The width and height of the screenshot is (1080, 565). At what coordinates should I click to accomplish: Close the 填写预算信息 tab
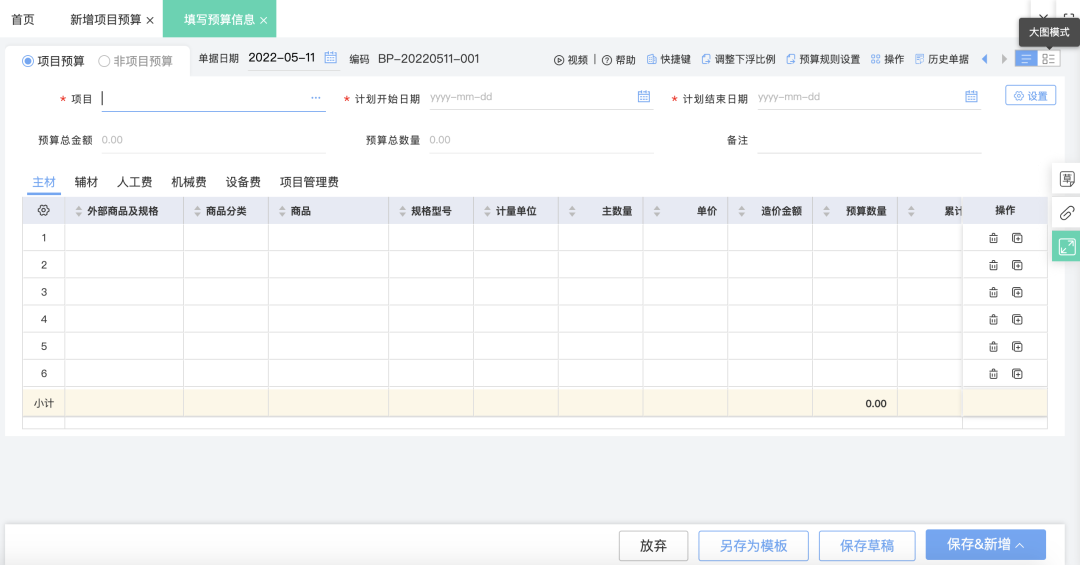pyautogui.click(x=264, y=20)
